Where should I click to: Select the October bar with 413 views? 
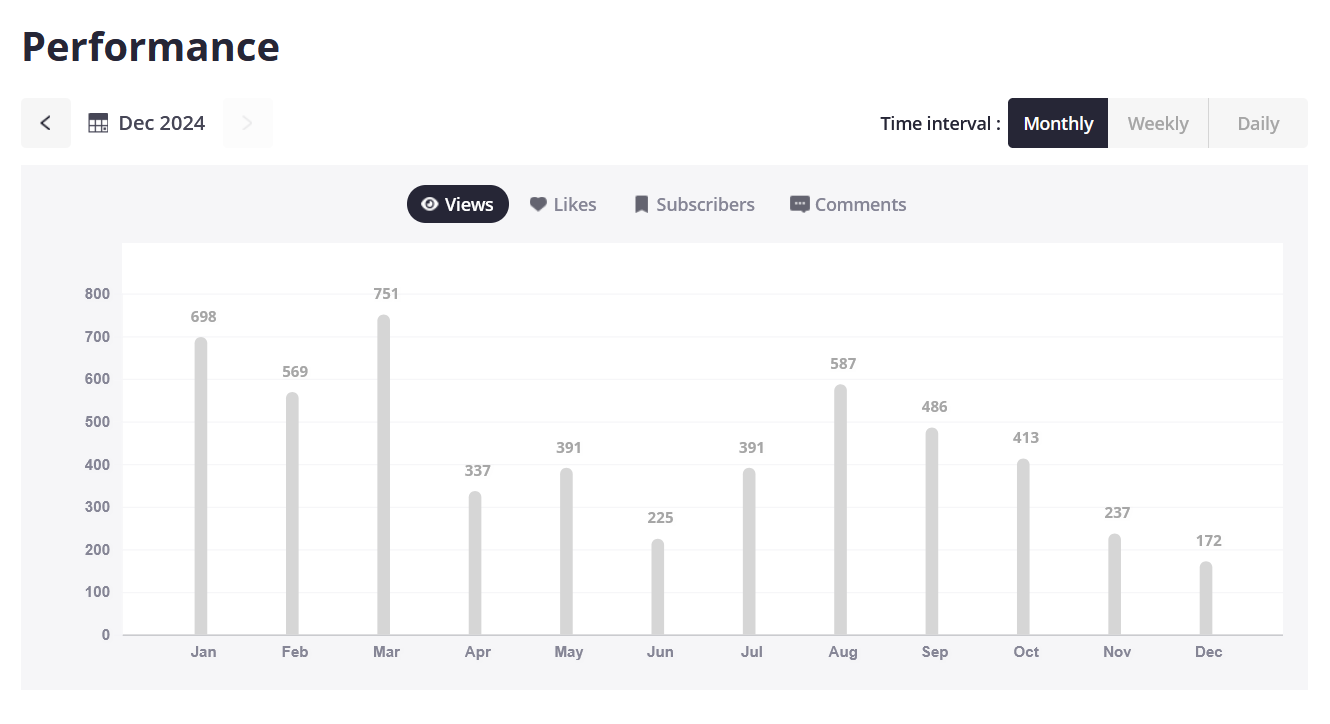click(1023, 547)
